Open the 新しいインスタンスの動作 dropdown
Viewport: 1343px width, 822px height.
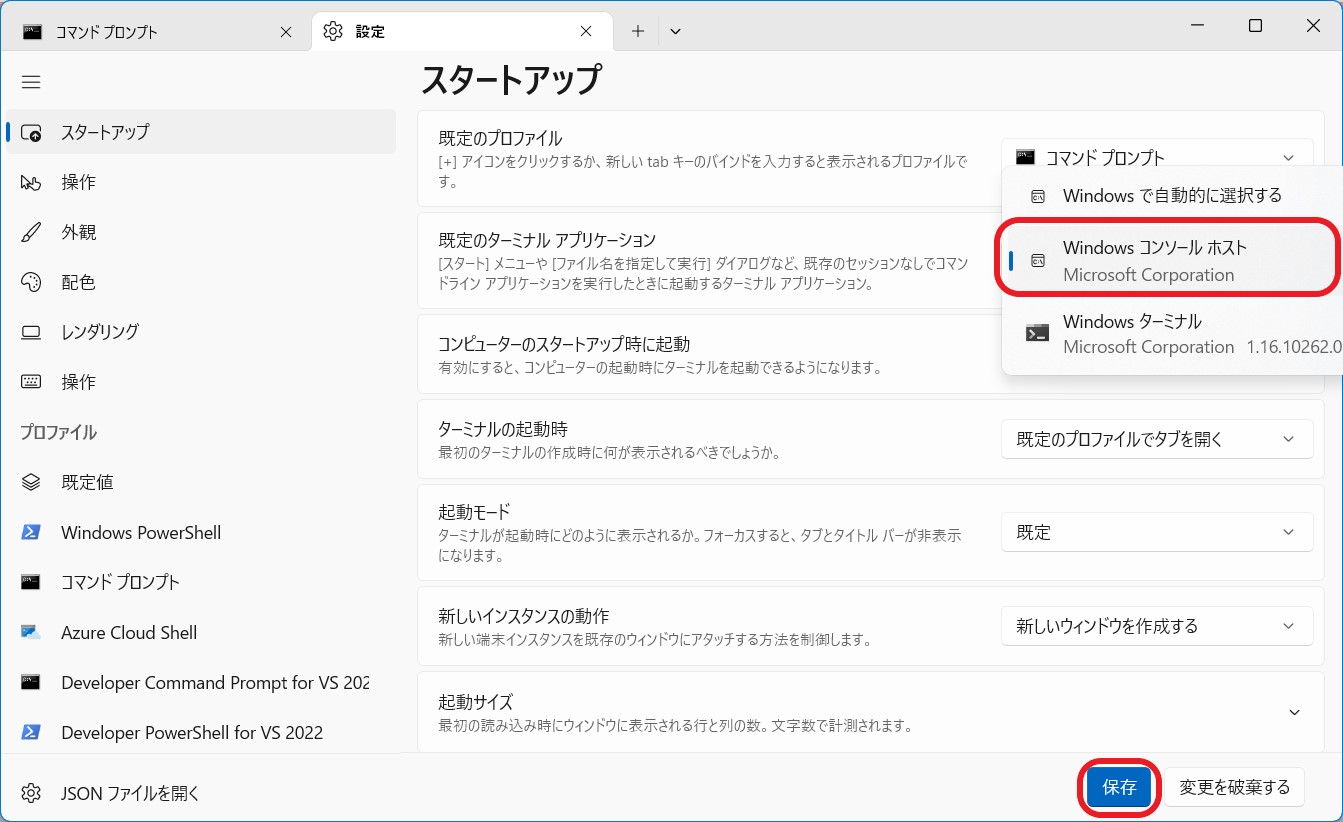[x=1156, y=626]
